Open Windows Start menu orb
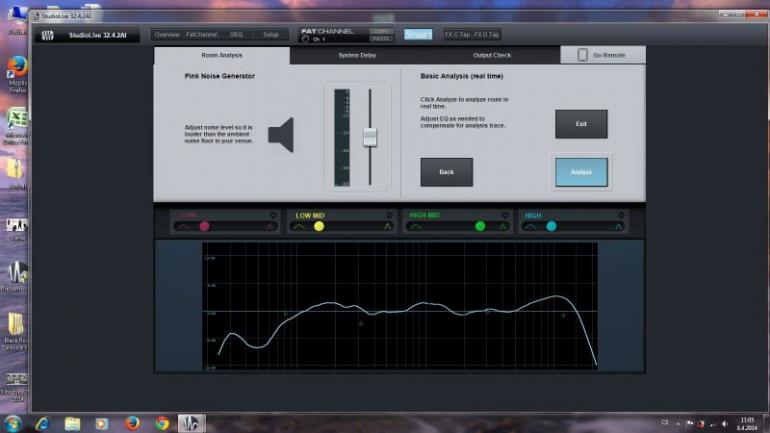770x433 pixels. point(12,423)
